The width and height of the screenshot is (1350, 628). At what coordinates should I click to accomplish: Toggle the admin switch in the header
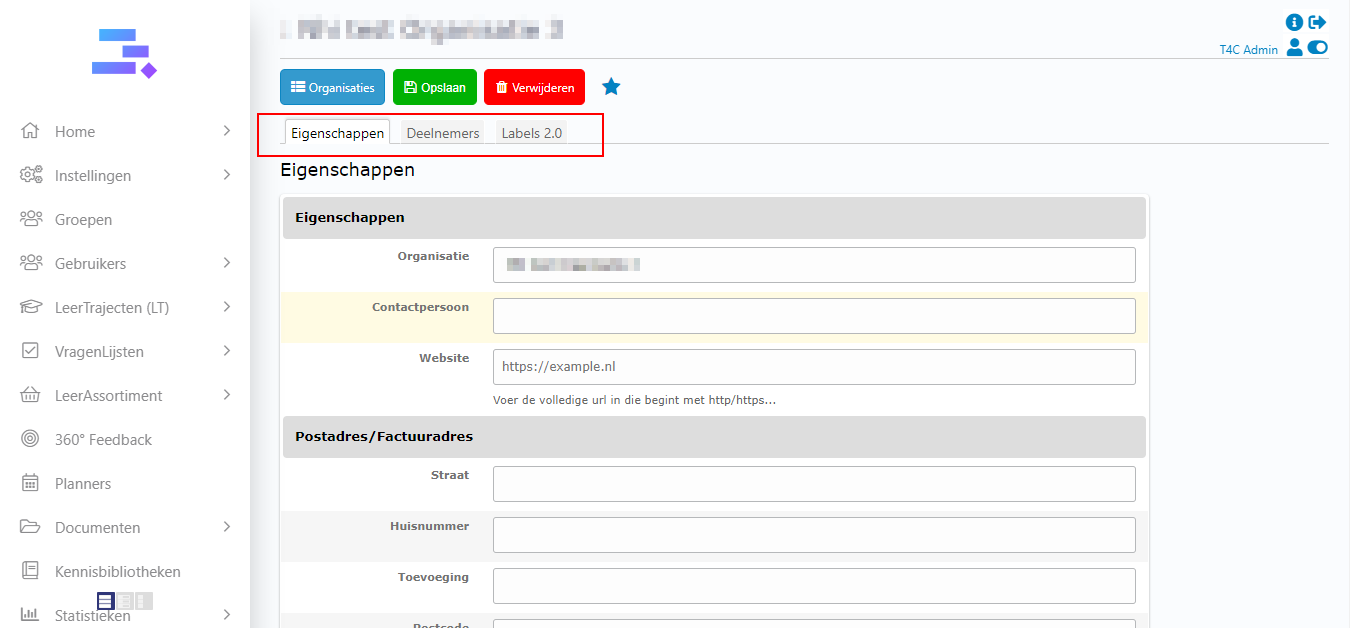pos(1317,47)
